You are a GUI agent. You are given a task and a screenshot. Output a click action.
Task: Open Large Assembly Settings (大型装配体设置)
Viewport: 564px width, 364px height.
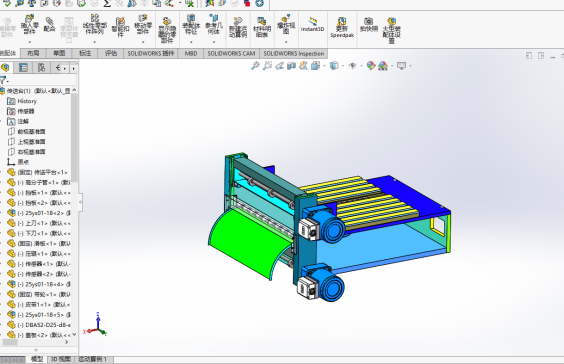point(391,30)
